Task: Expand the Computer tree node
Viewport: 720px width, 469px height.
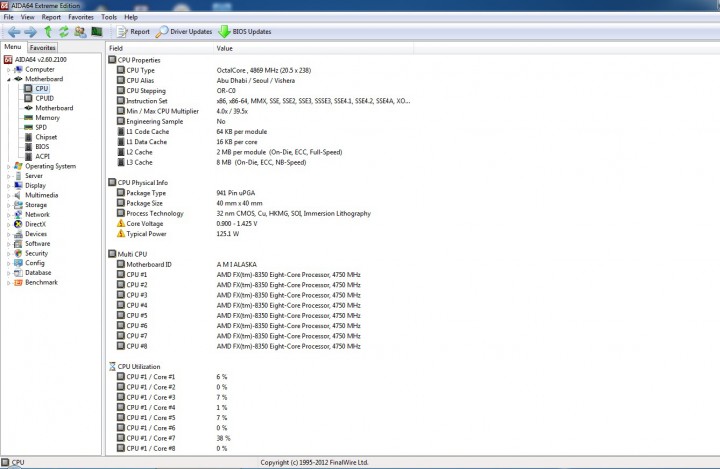Action: (8, 70)
